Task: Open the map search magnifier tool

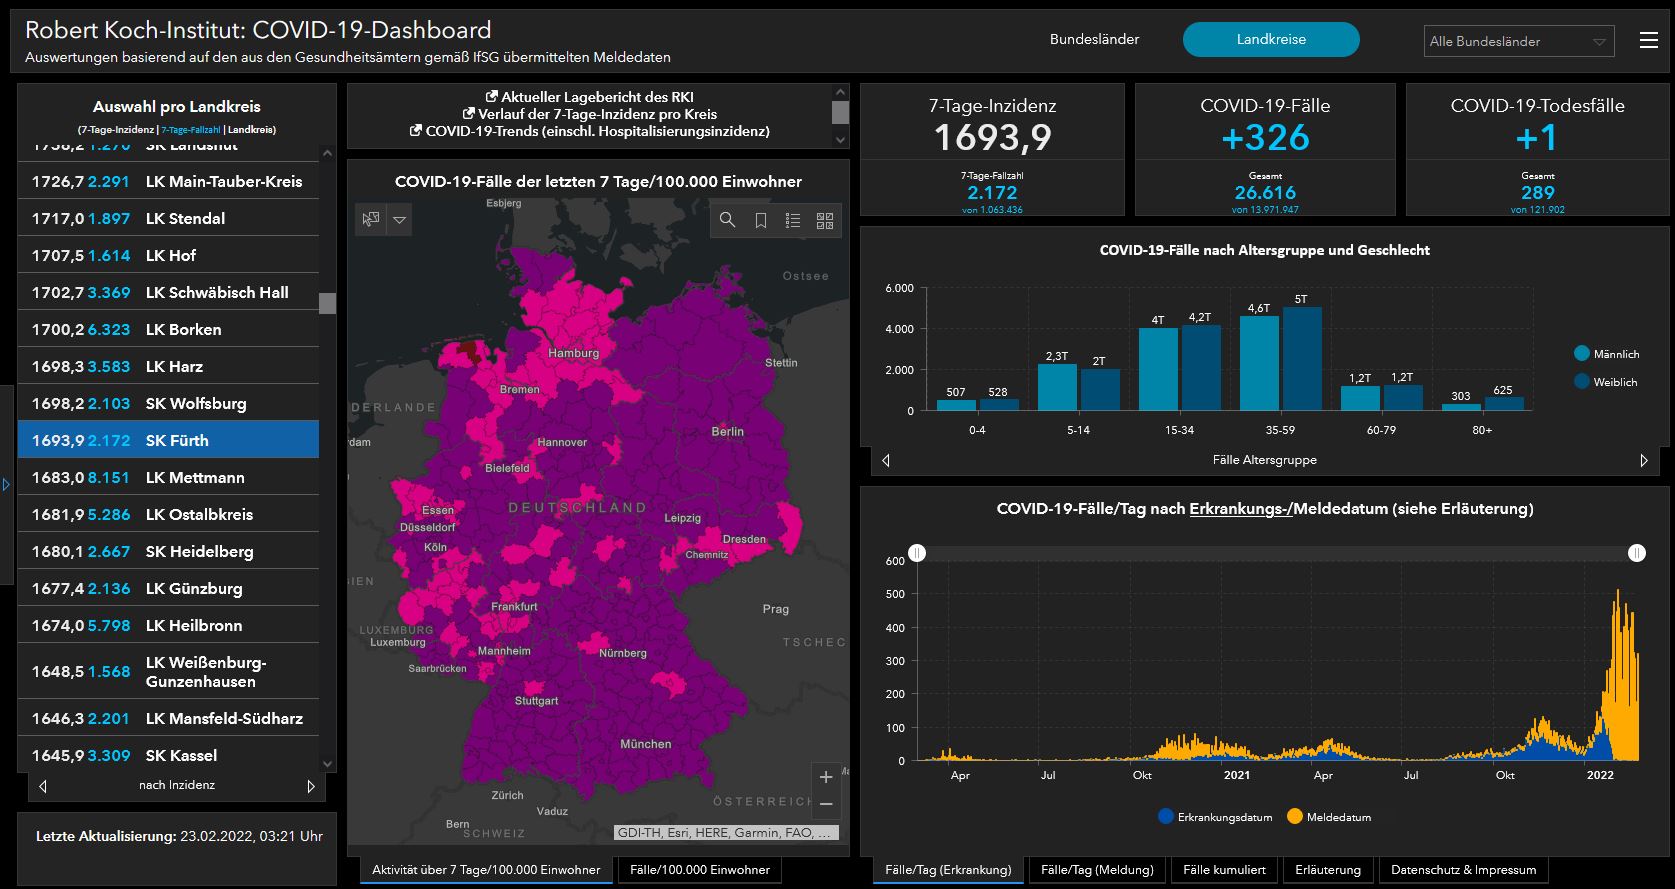Action: tap(727, 220)
